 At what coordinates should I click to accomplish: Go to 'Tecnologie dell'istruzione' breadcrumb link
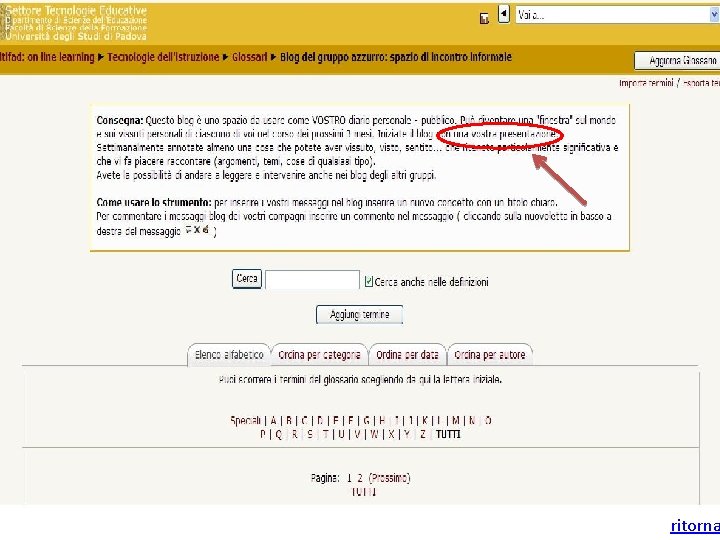[x=163, y=57]
